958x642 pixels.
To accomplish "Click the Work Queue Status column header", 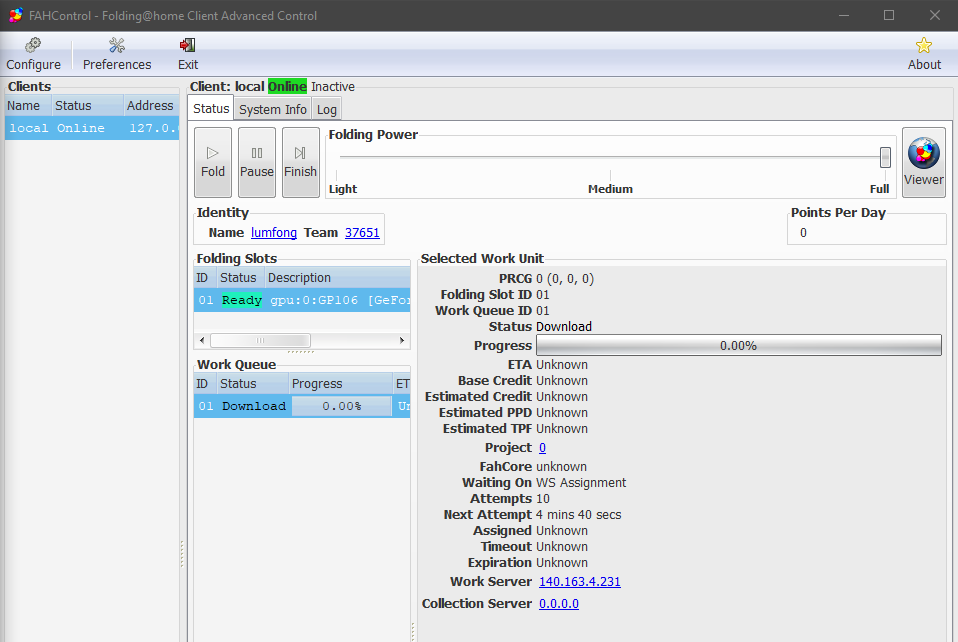I will (252, 384).
